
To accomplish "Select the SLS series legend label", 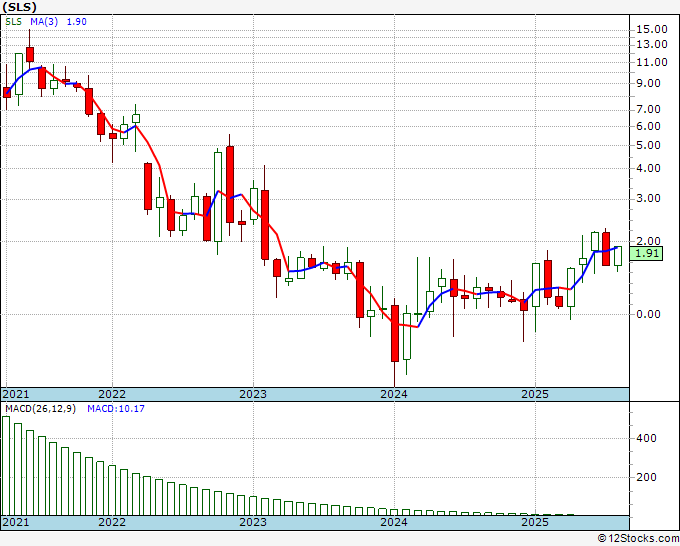I will click(13, 22).
